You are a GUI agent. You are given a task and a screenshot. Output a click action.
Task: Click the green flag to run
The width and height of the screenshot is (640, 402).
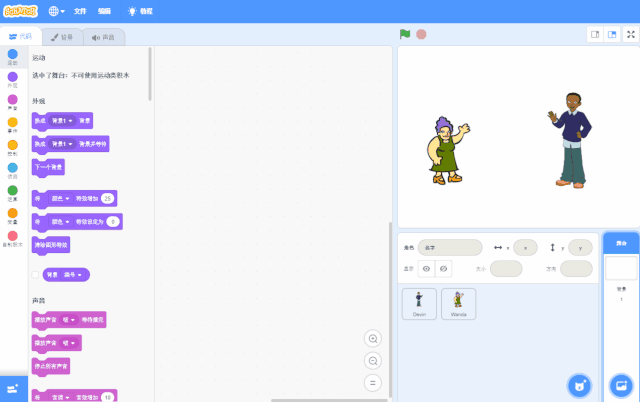pyautogui.click(x=405, y=34)
